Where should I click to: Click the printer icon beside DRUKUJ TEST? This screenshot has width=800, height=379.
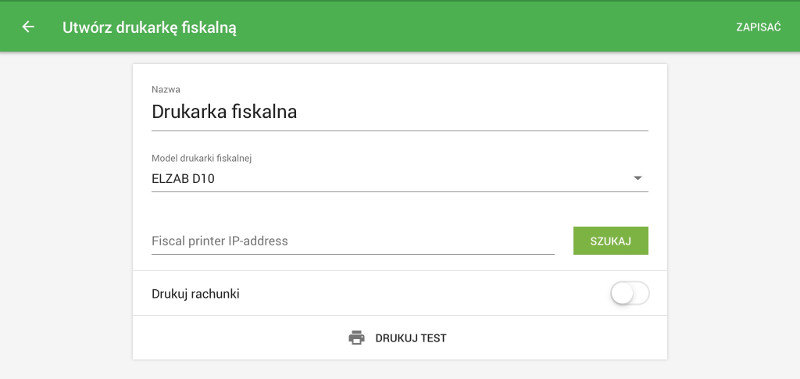point(357,338)
